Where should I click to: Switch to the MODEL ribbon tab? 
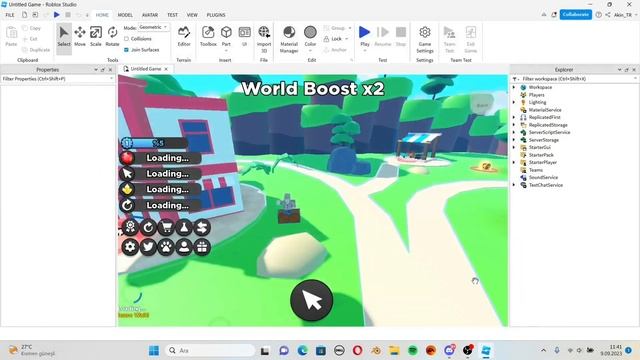click(125, 15)
